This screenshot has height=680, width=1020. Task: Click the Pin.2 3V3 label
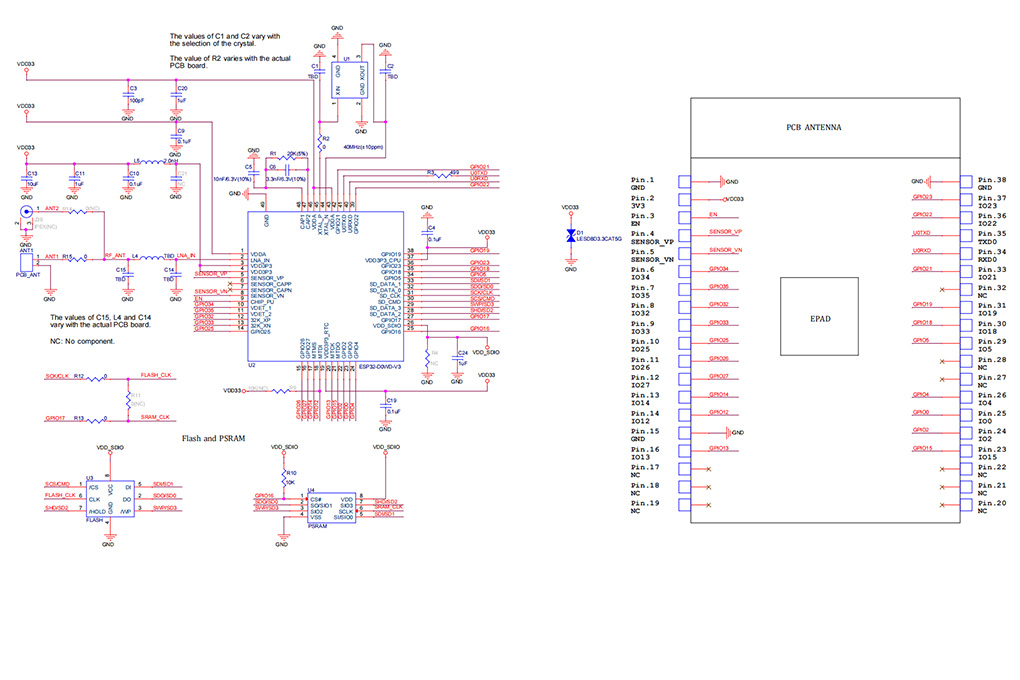(643, 202)
